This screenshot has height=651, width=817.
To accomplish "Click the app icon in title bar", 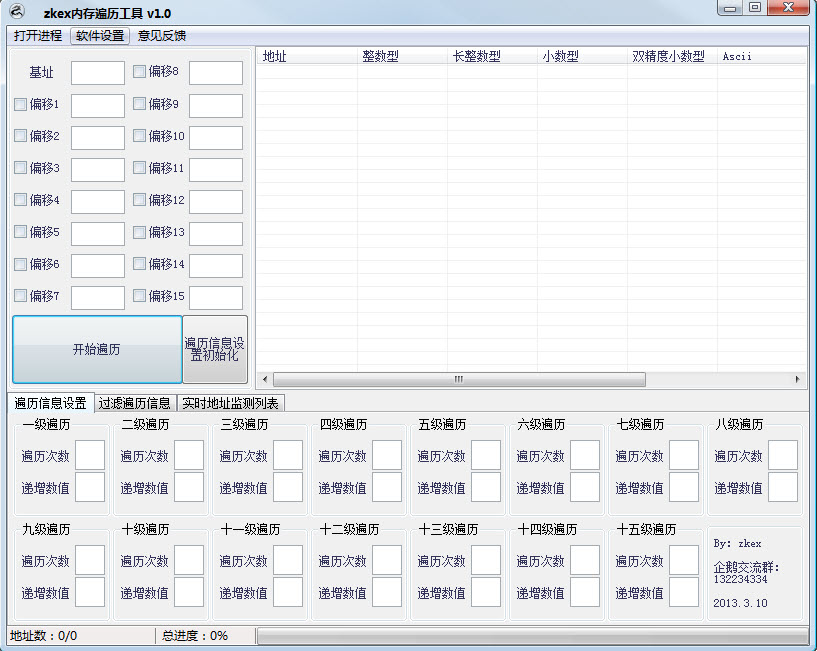I will pos(17,13).
